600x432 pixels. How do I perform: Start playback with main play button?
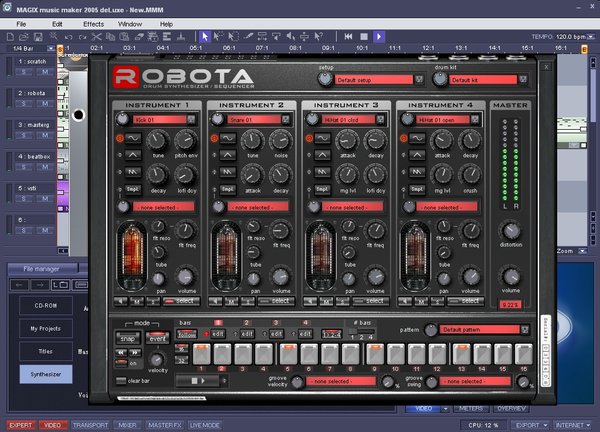point(379,37)
